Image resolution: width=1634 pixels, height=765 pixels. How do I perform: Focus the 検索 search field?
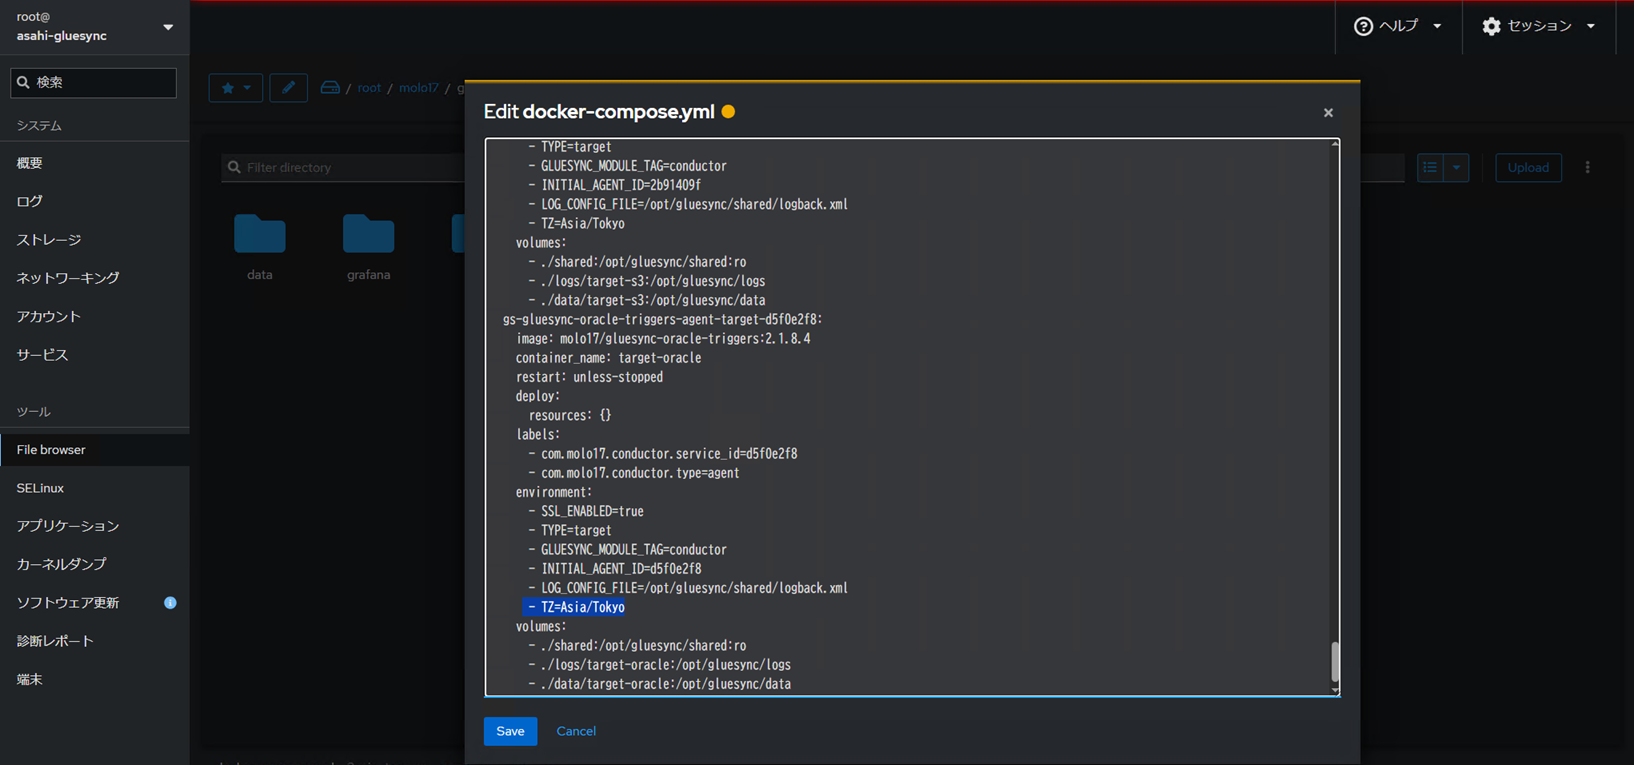[x=94, y=83]
